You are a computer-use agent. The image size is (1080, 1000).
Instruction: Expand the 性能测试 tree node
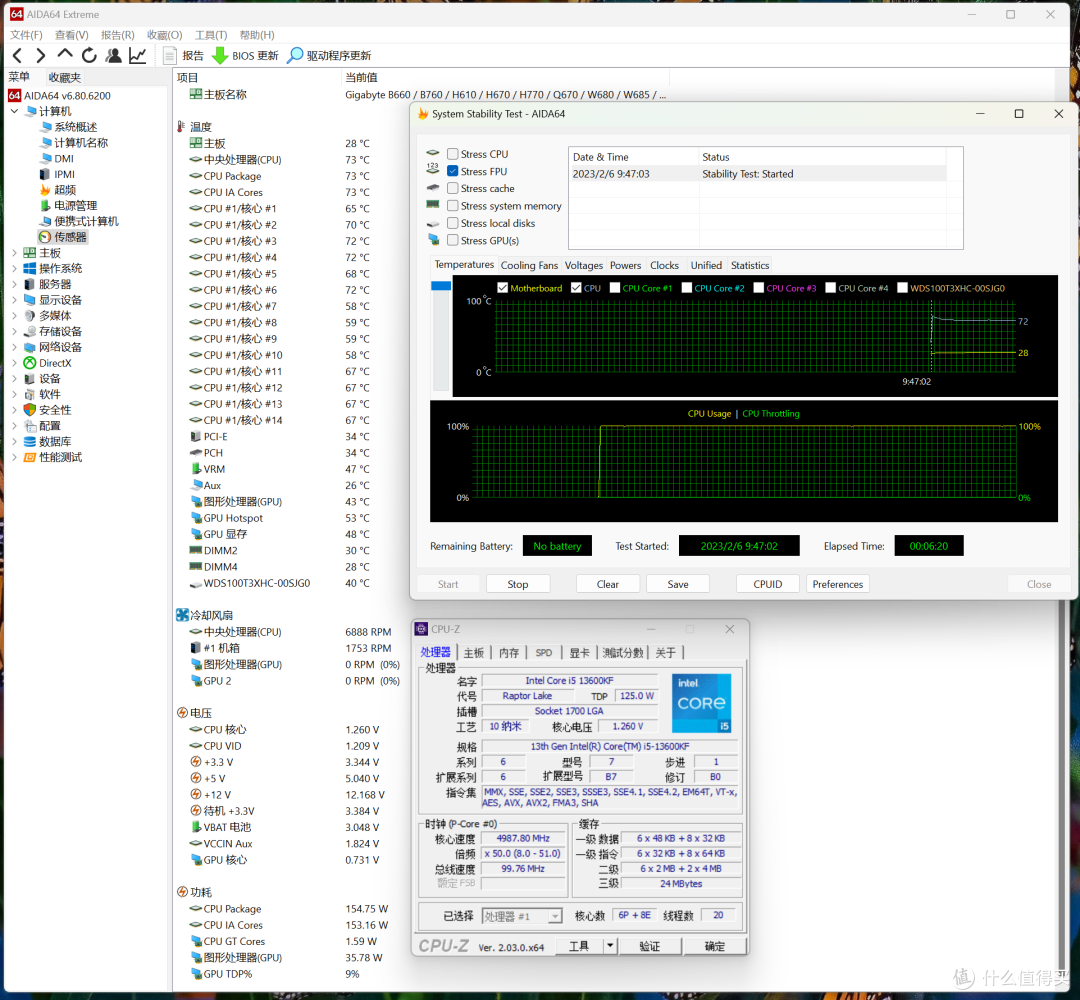click(x=14, y=457)
